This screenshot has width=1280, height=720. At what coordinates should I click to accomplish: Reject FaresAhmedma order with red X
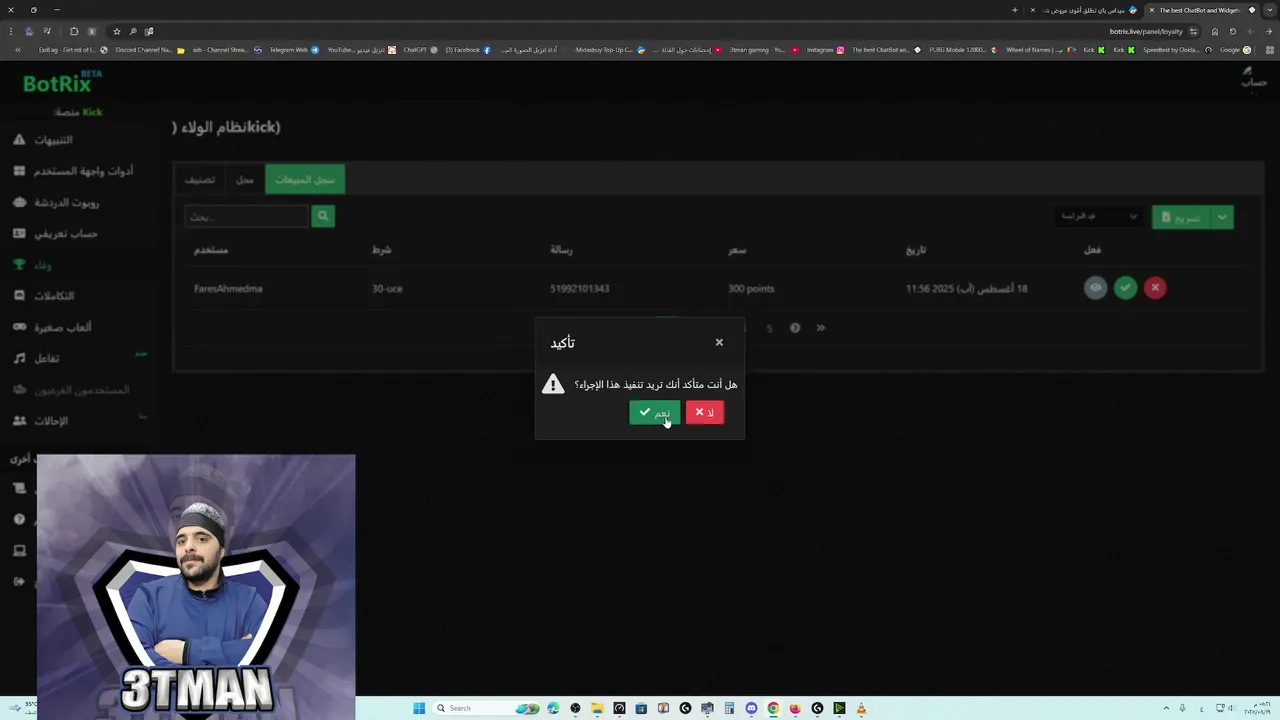1155,288
